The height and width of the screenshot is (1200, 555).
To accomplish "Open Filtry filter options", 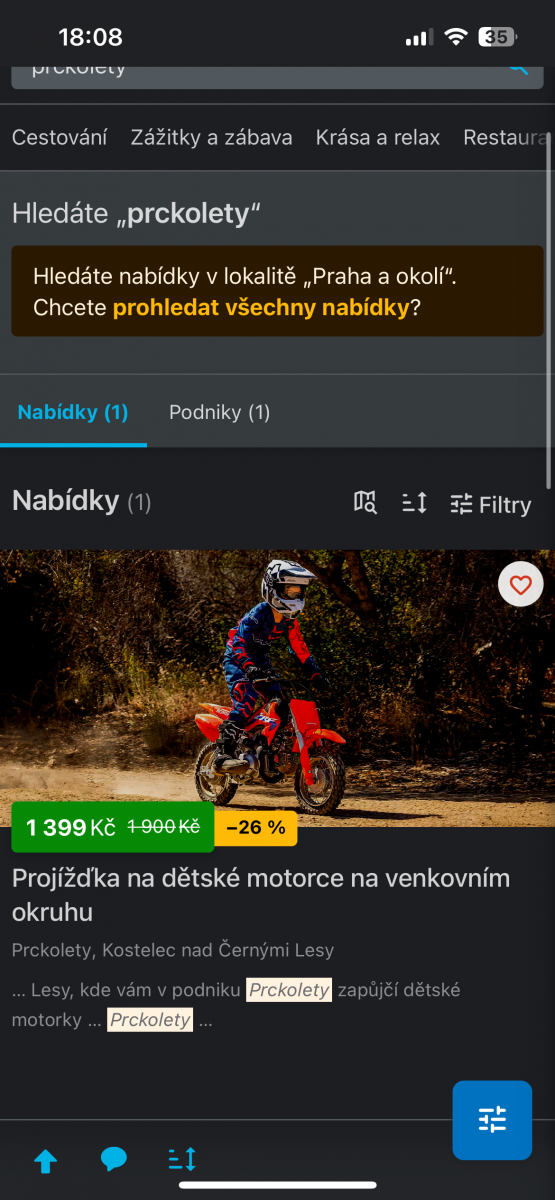I will point(490,504).
